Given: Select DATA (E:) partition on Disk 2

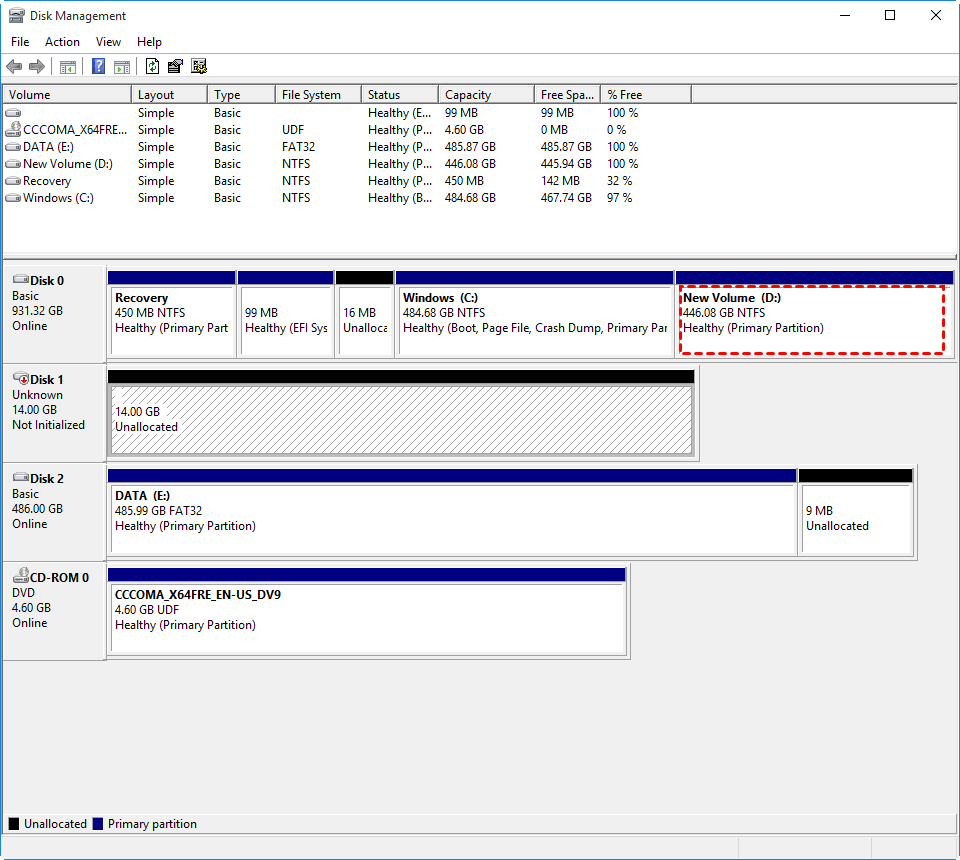Looking at the screenshot, I should point(452,518).
